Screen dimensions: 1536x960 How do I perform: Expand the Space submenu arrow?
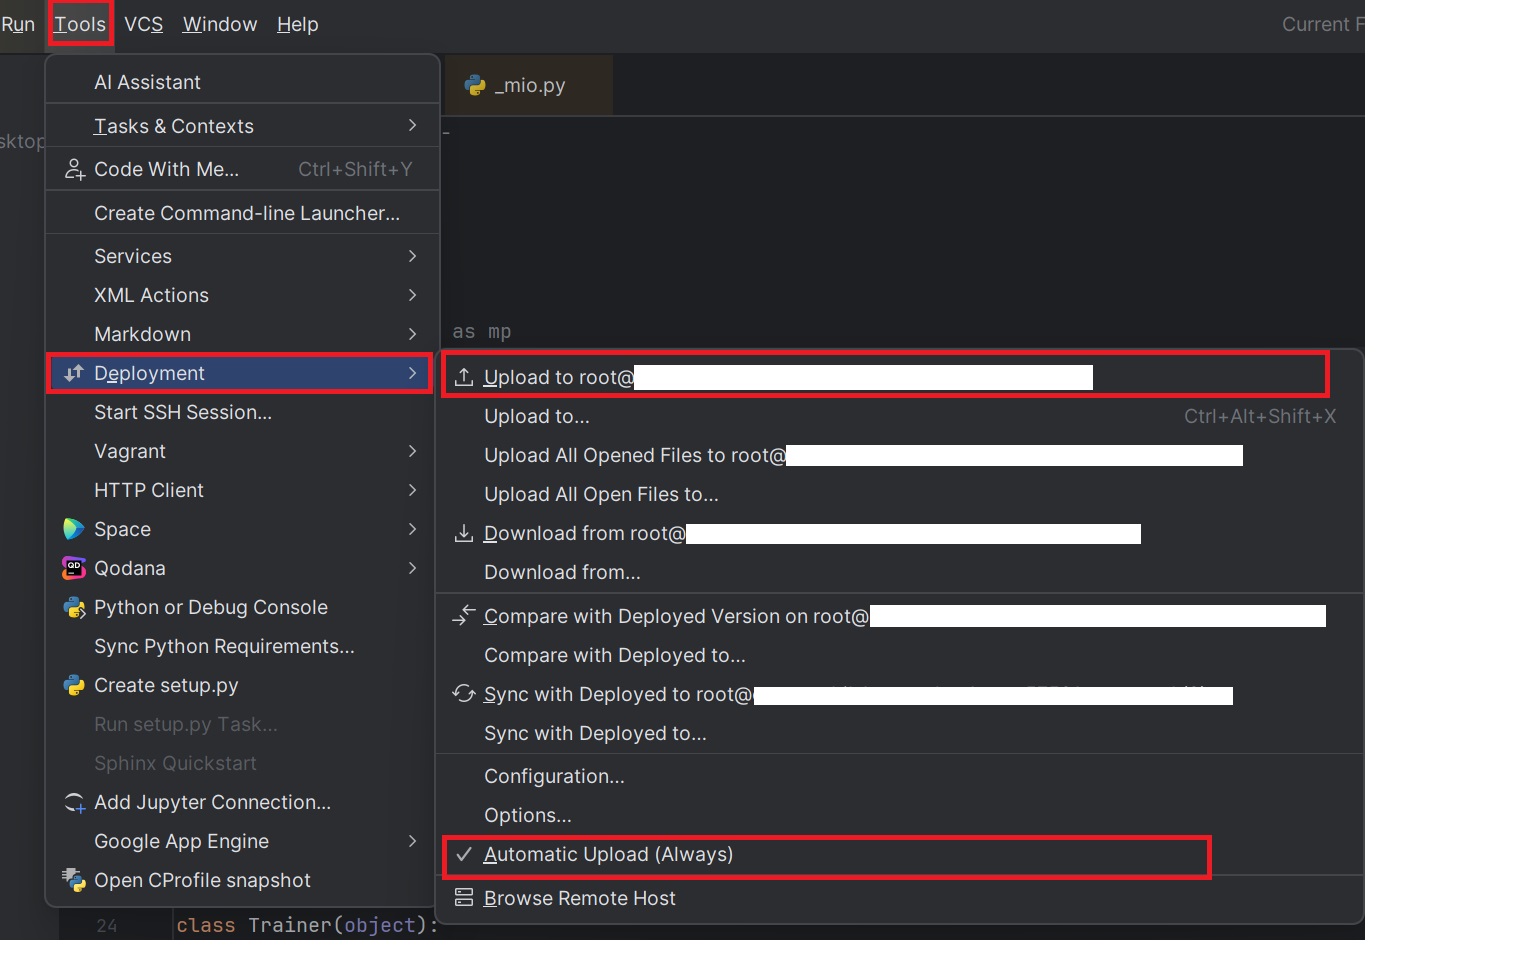pyautogui.click(x=412, y=530)
